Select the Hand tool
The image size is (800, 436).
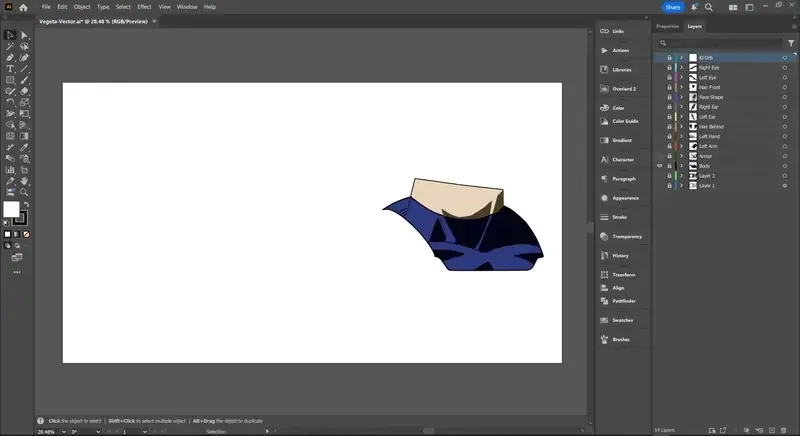(24, 181)
